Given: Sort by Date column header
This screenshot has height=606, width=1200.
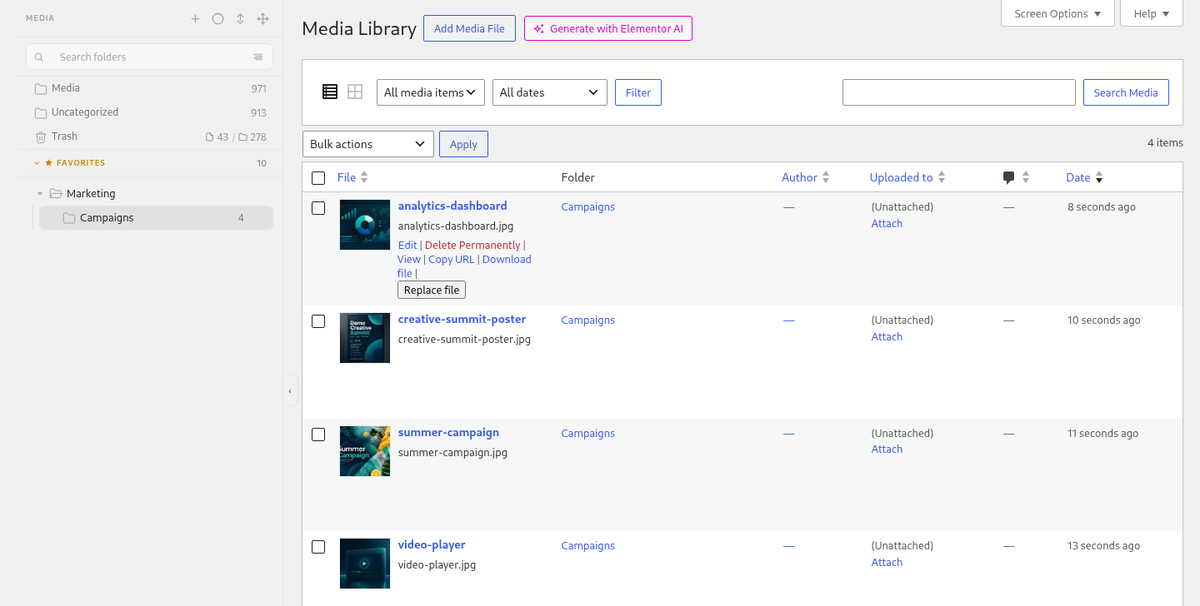Looking at the screenshot, I should pyautogui.click(x=1078, y=178).
